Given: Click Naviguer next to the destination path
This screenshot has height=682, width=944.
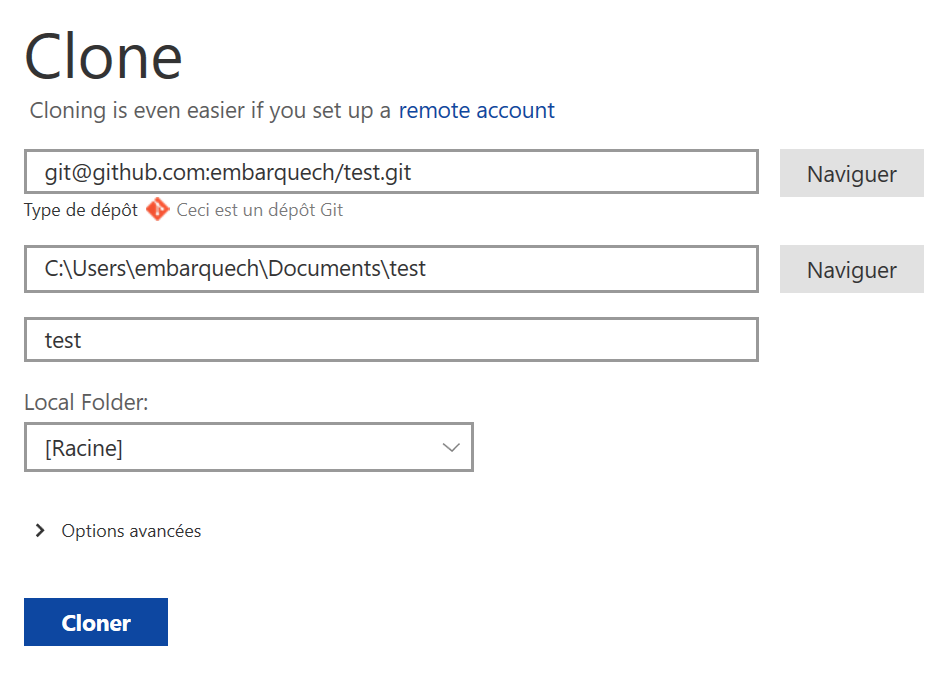Looking at the screenshot, I should click(851, 270).
